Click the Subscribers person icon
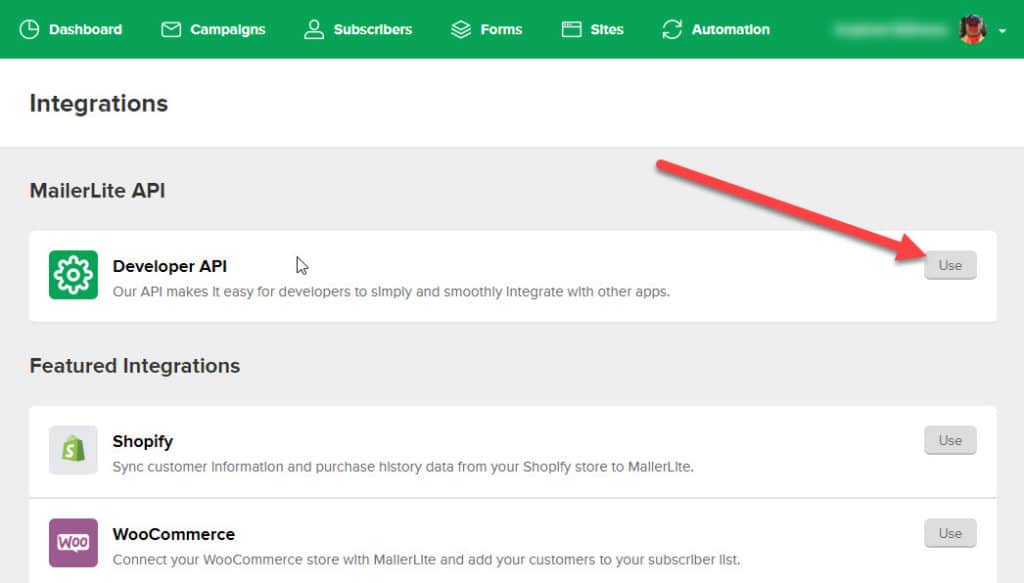 click(314, 29)
